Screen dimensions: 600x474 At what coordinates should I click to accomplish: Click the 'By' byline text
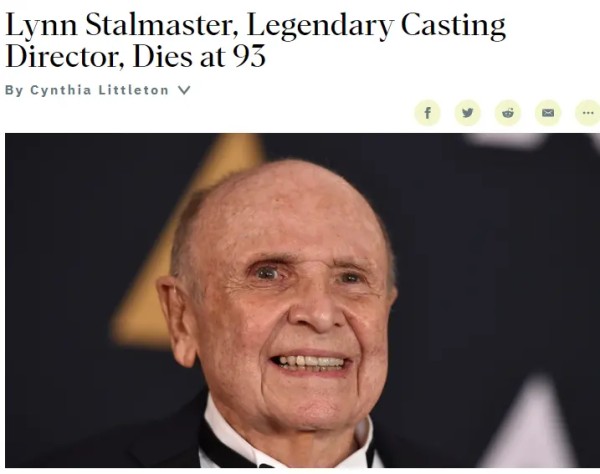coord(14,91)
